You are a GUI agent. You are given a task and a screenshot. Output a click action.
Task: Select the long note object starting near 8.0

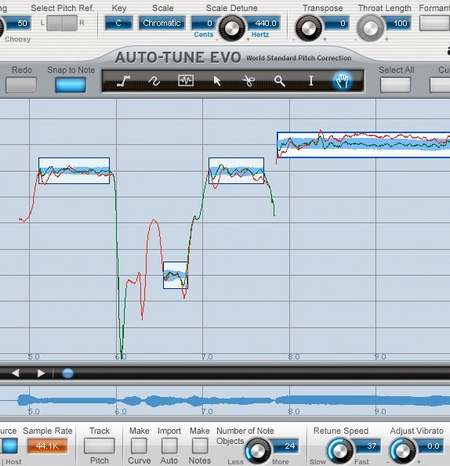(363, 145)
